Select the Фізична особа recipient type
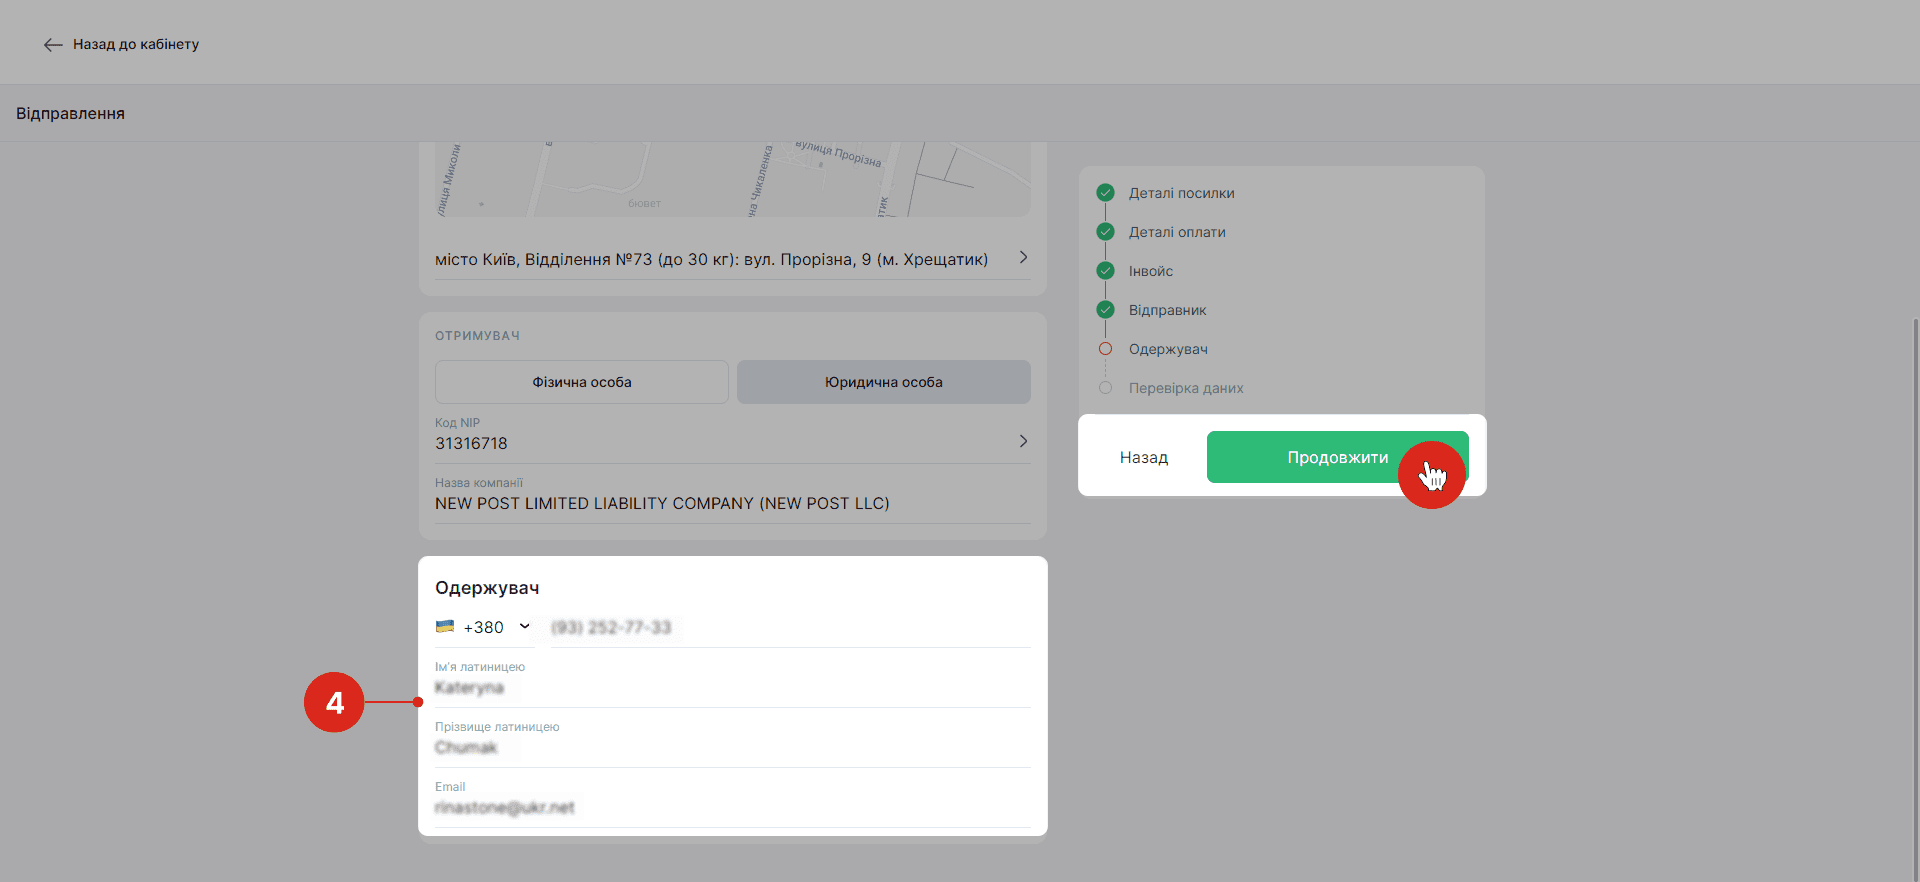1920x882 pixels. click(x=581, y=382)
